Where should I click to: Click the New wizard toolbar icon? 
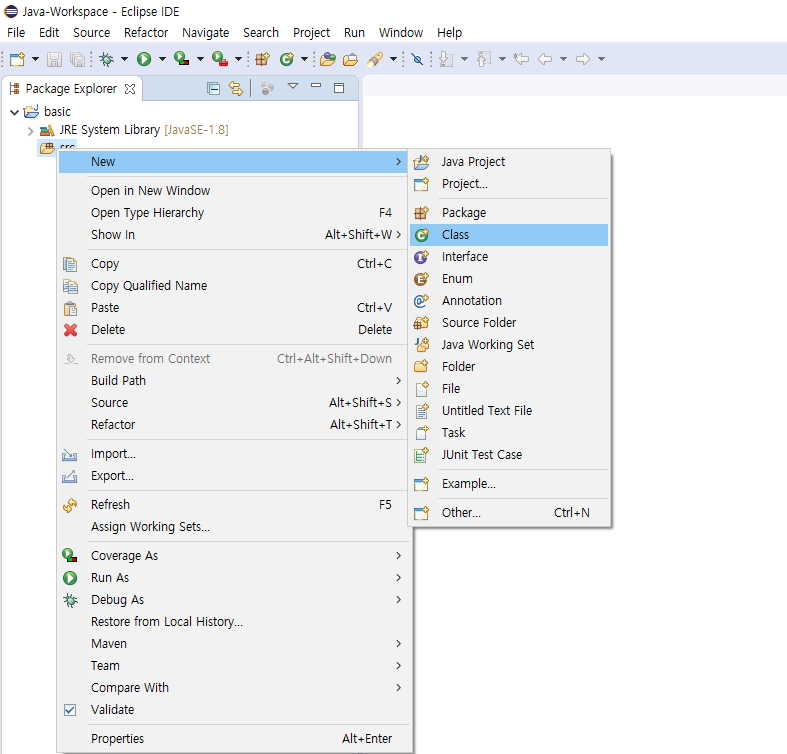[x=17, y=59]
